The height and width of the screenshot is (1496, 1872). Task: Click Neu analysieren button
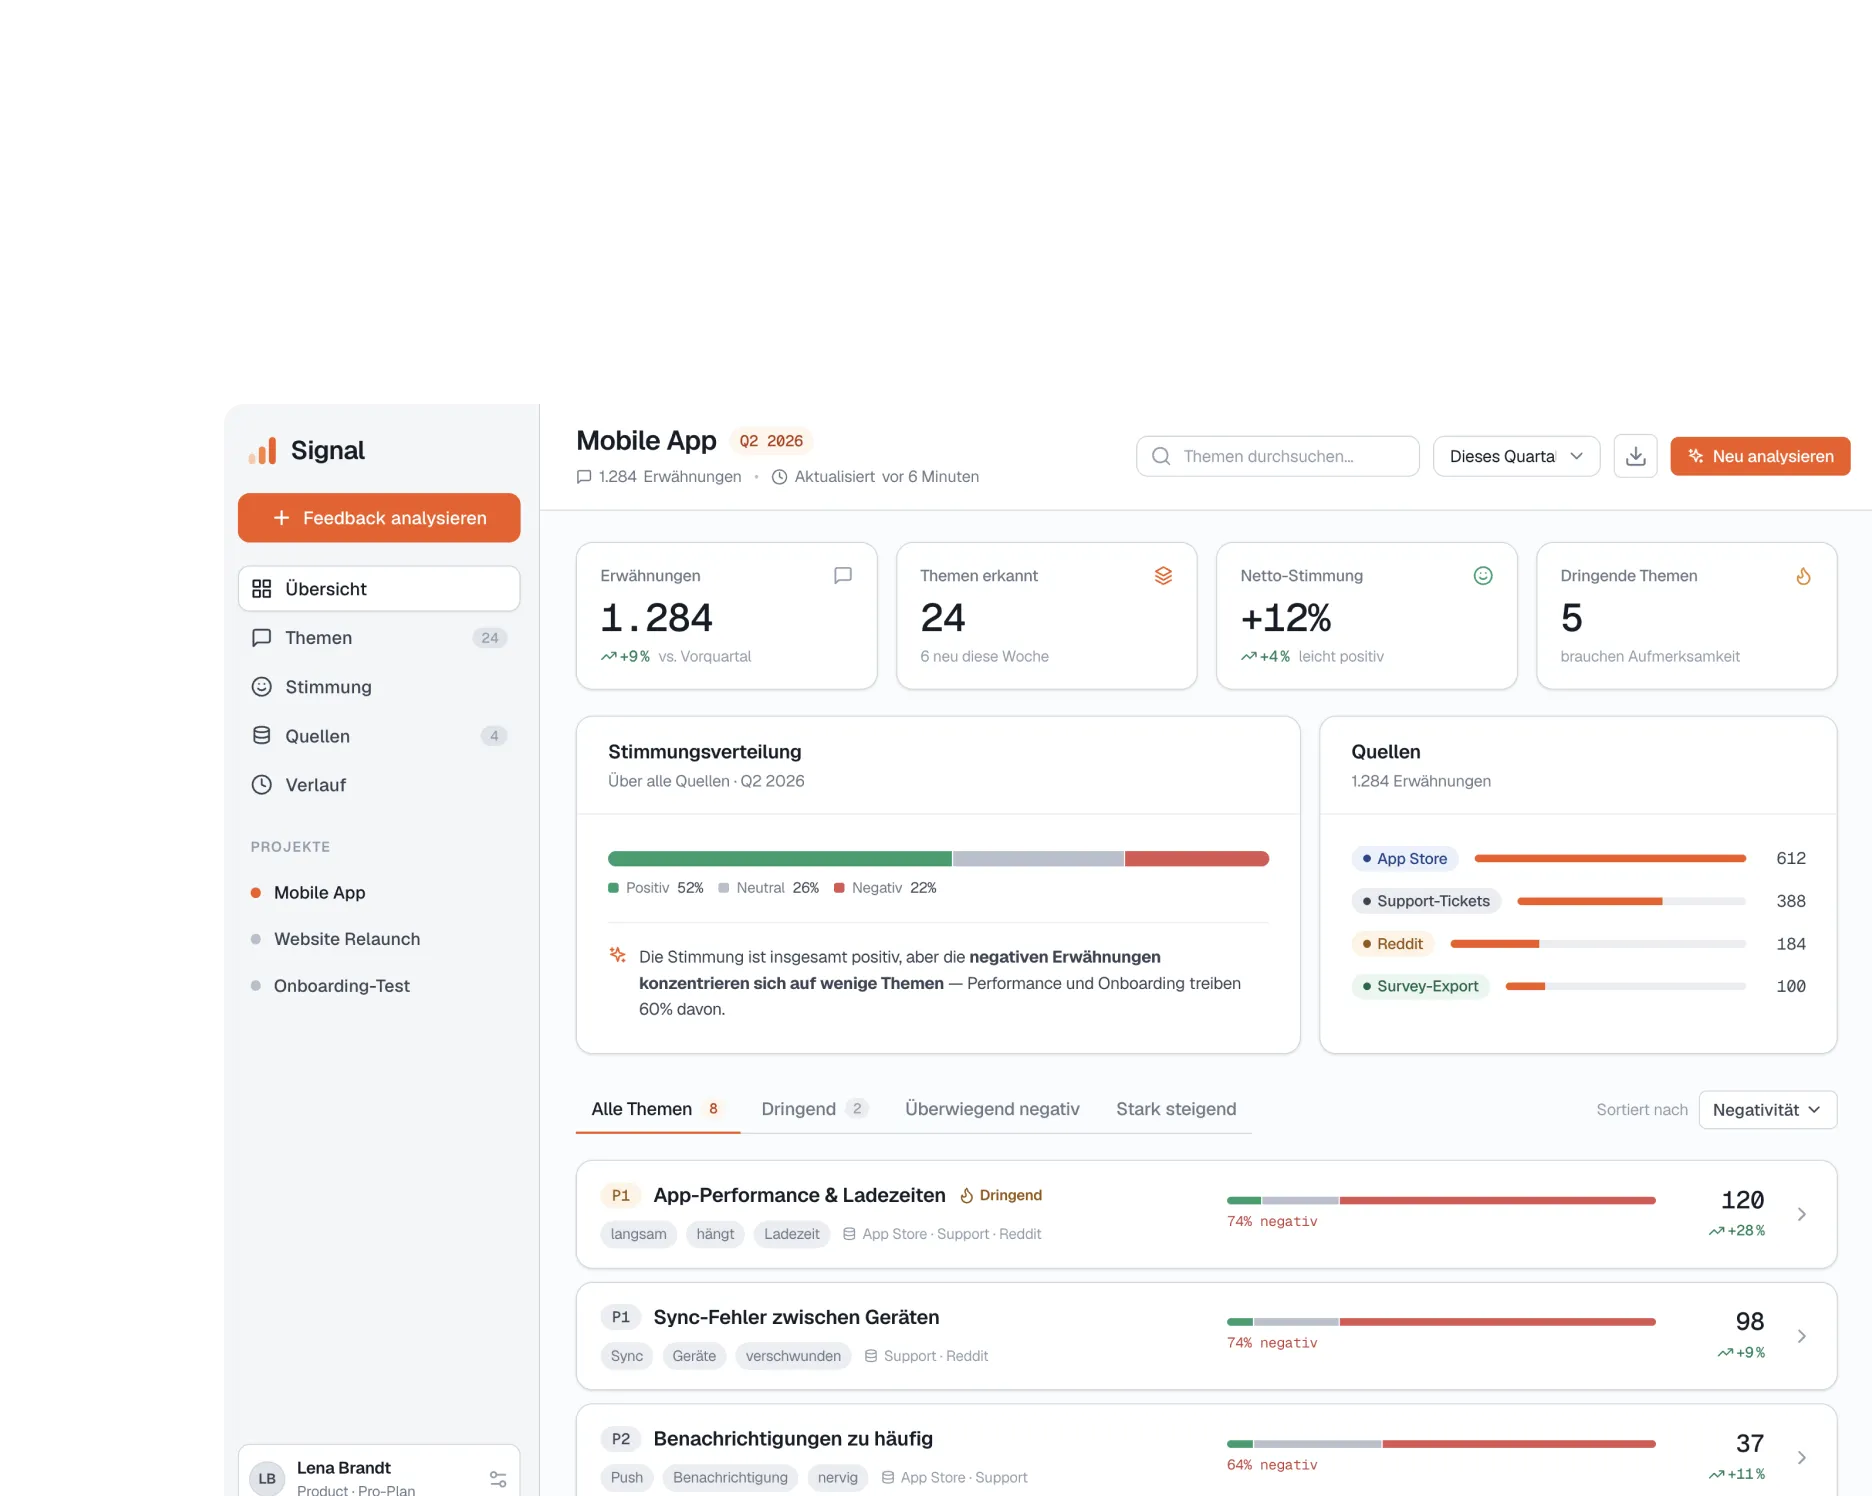point(1760,456)
